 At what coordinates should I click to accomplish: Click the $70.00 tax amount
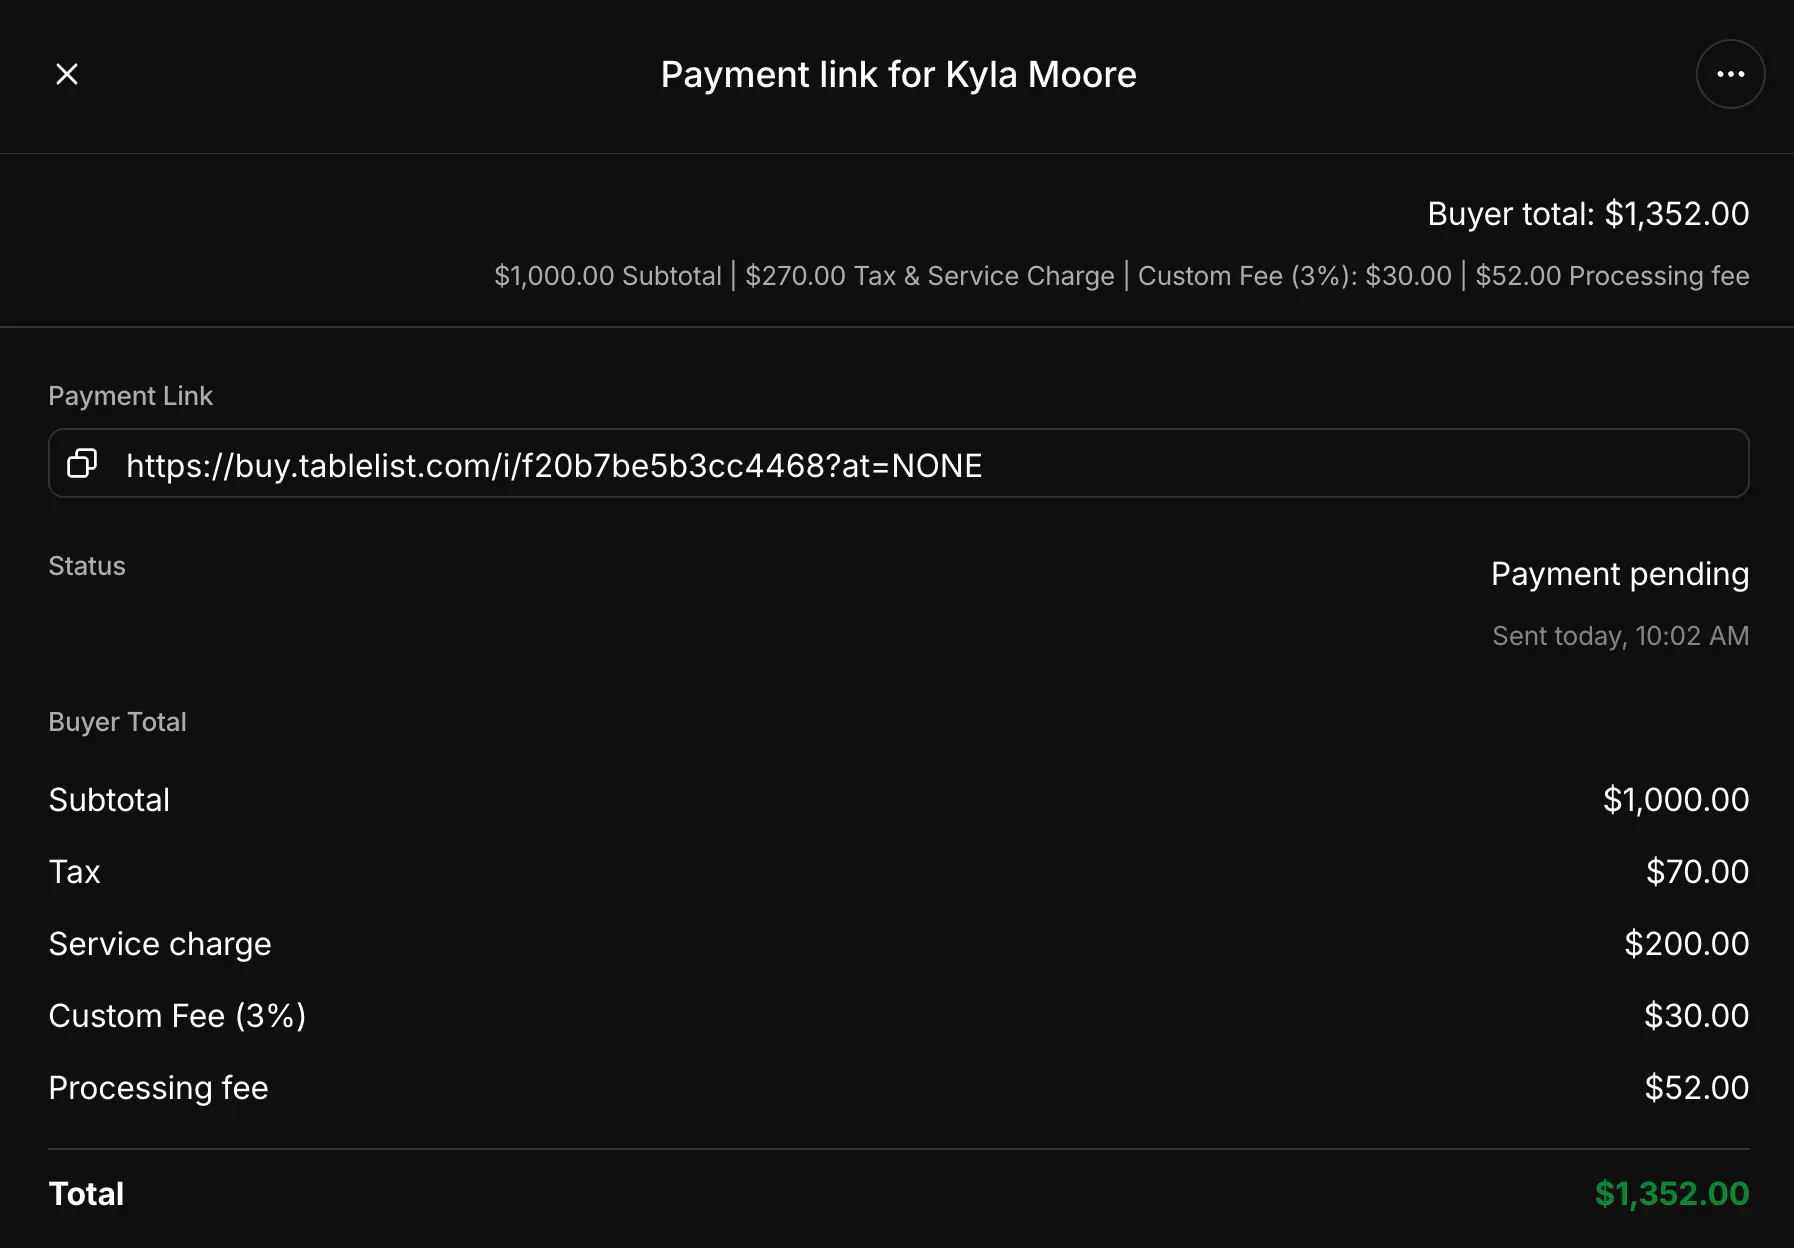(1697, 872)
